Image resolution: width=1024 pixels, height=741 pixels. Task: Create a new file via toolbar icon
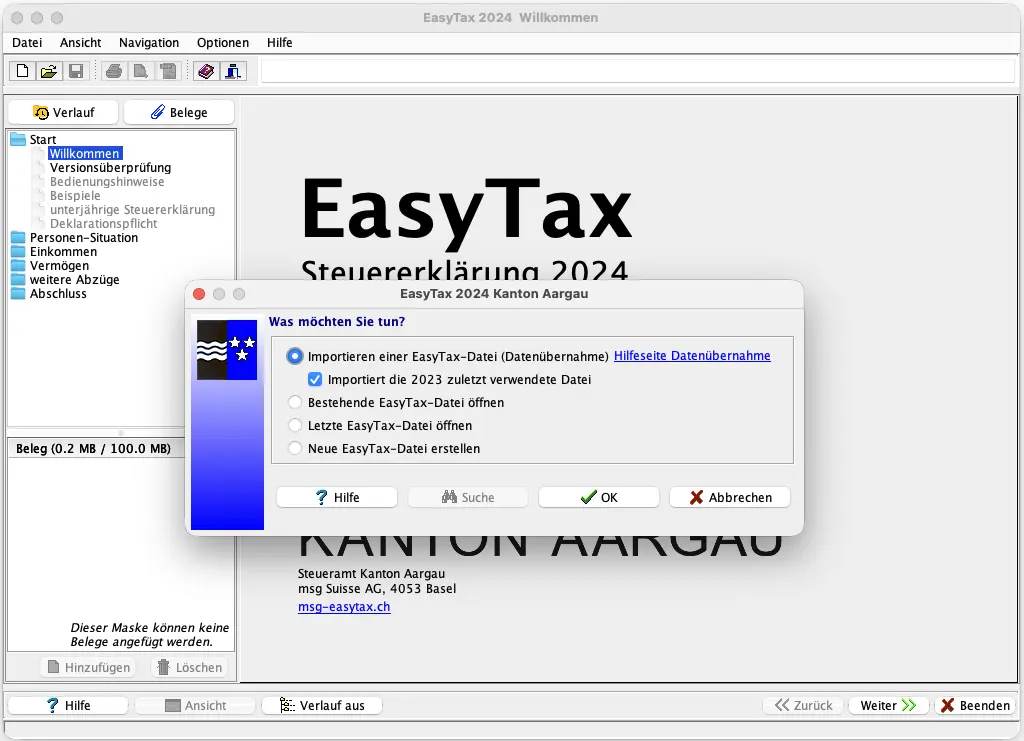(x=20, y=70)
